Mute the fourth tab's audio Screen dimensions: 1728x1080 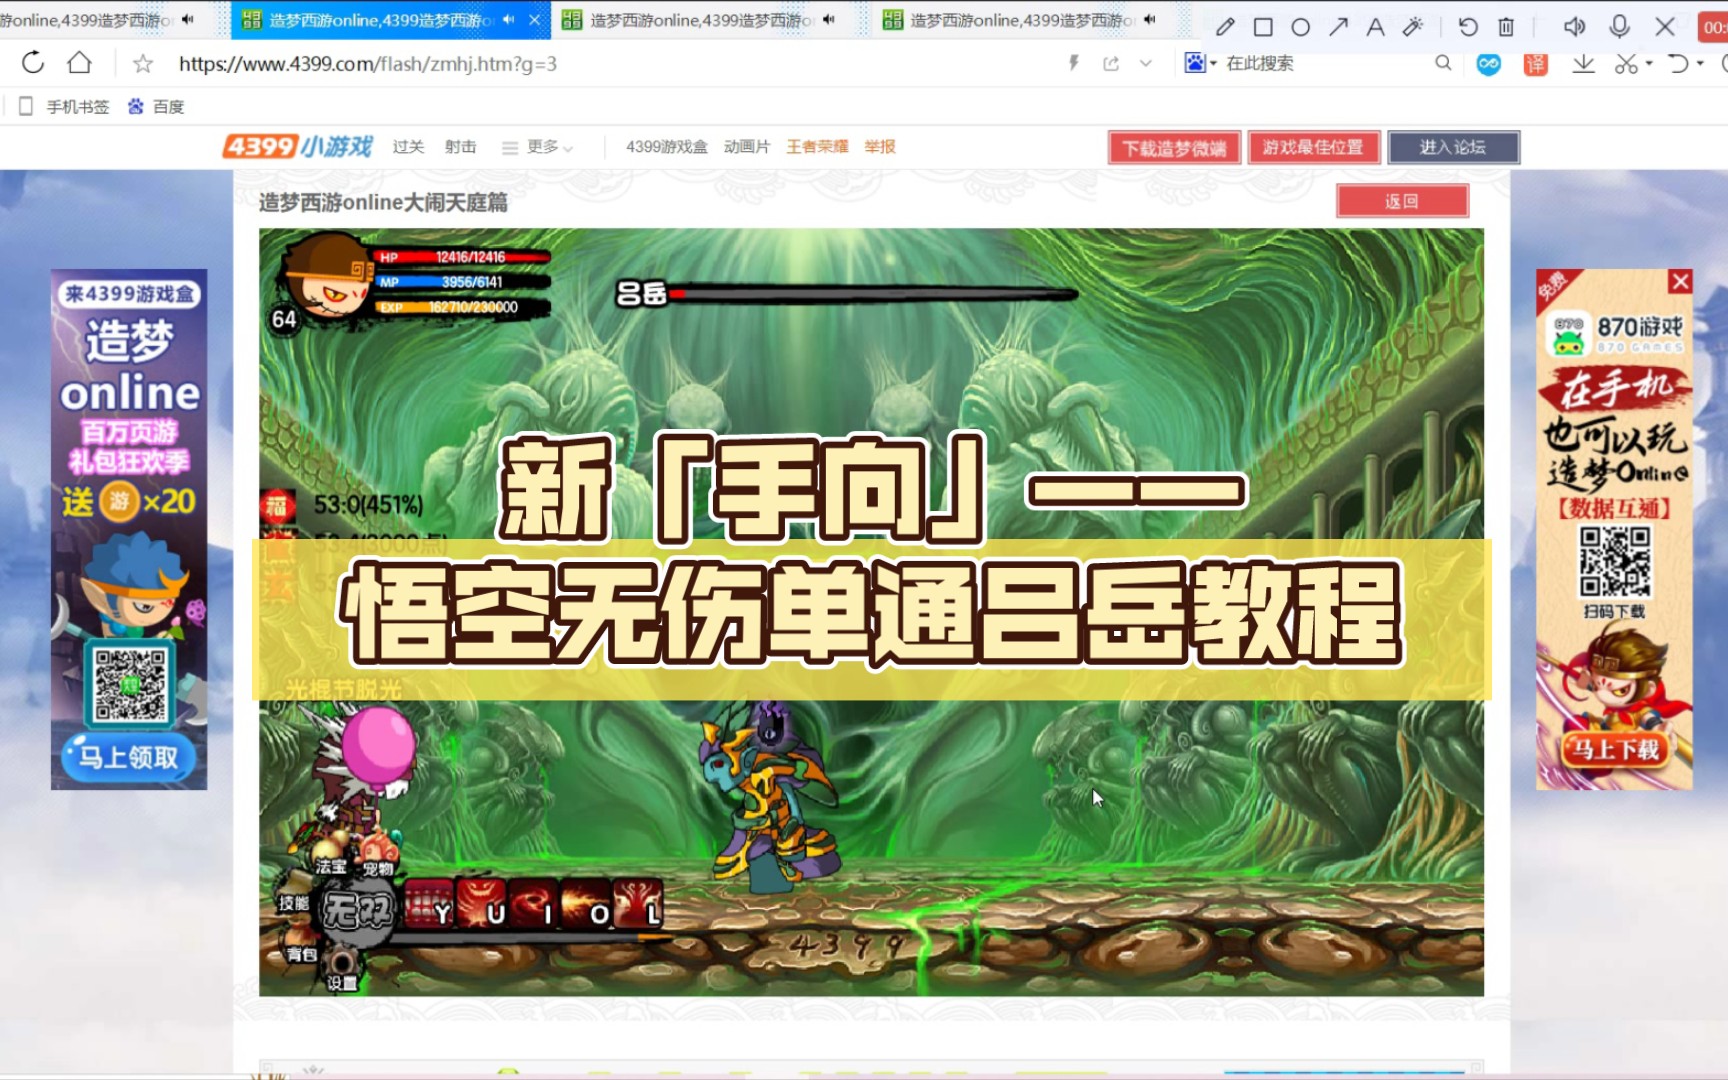1149,19
